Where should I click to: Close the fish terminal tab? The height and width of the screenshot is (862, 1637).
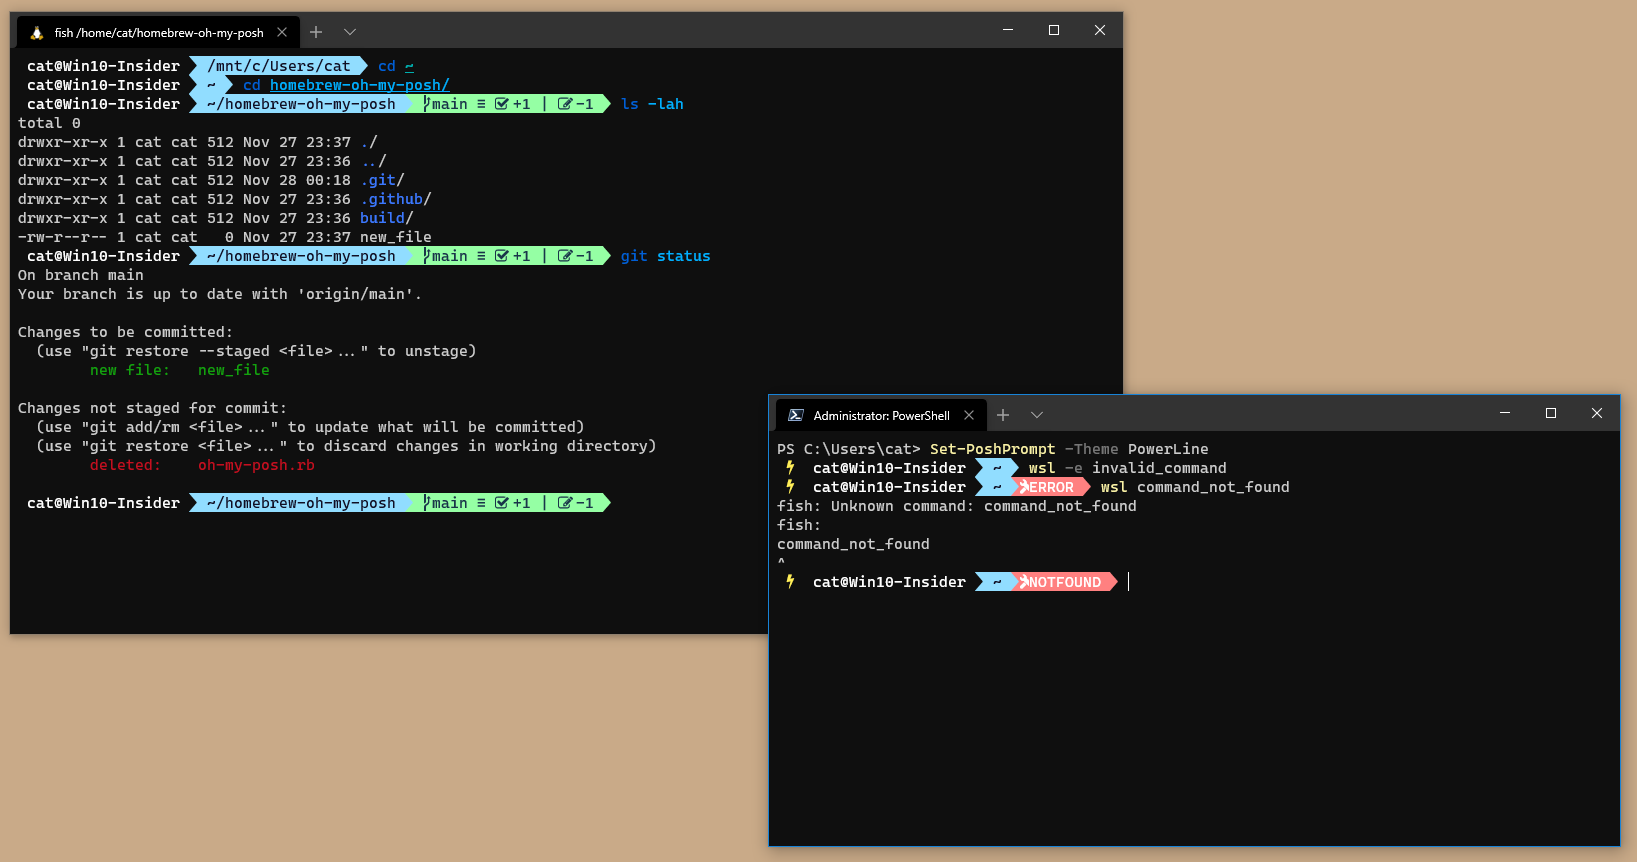pos(282,33)
